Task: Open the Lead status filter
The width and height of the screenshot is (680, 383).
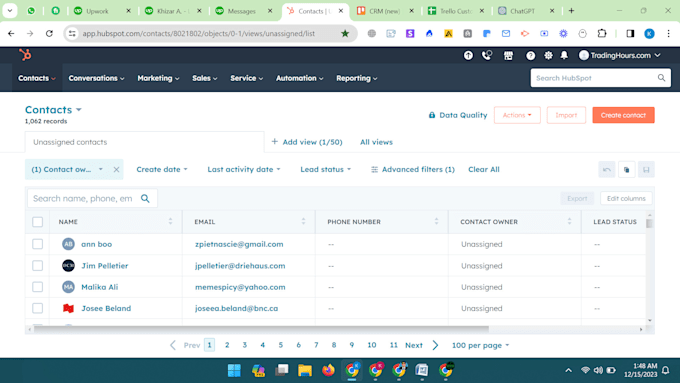Action: tap(326, 170)
